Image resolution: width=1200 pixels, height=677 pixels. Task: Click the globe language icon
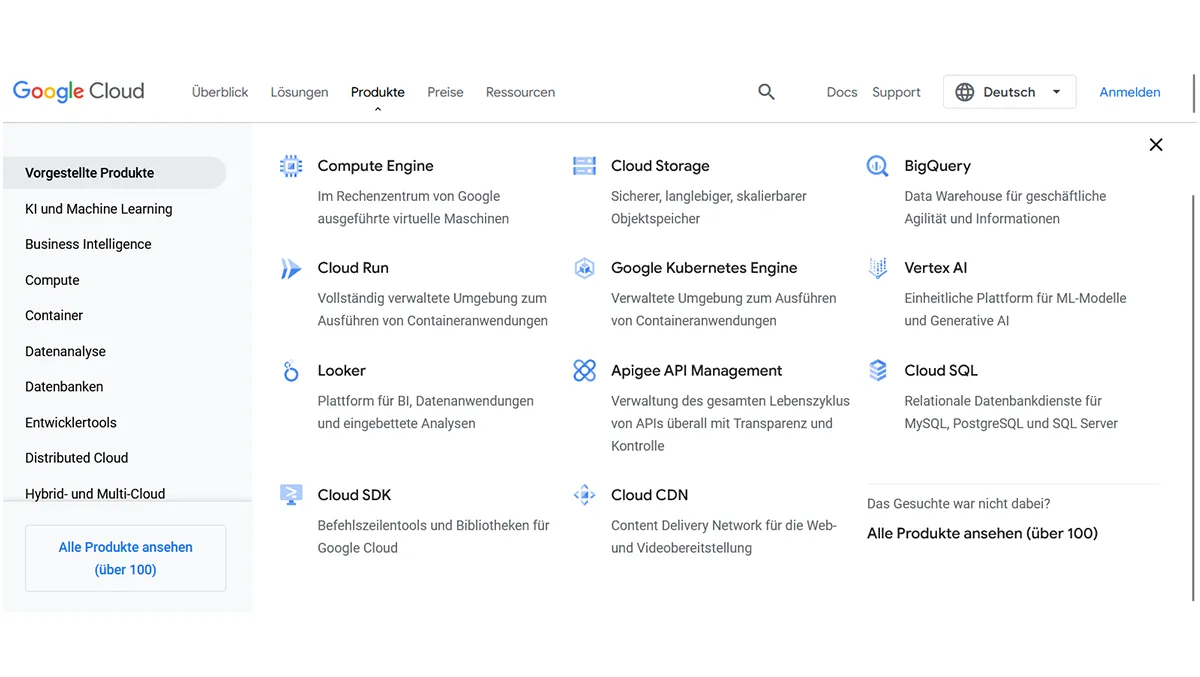tap(964, 92)
